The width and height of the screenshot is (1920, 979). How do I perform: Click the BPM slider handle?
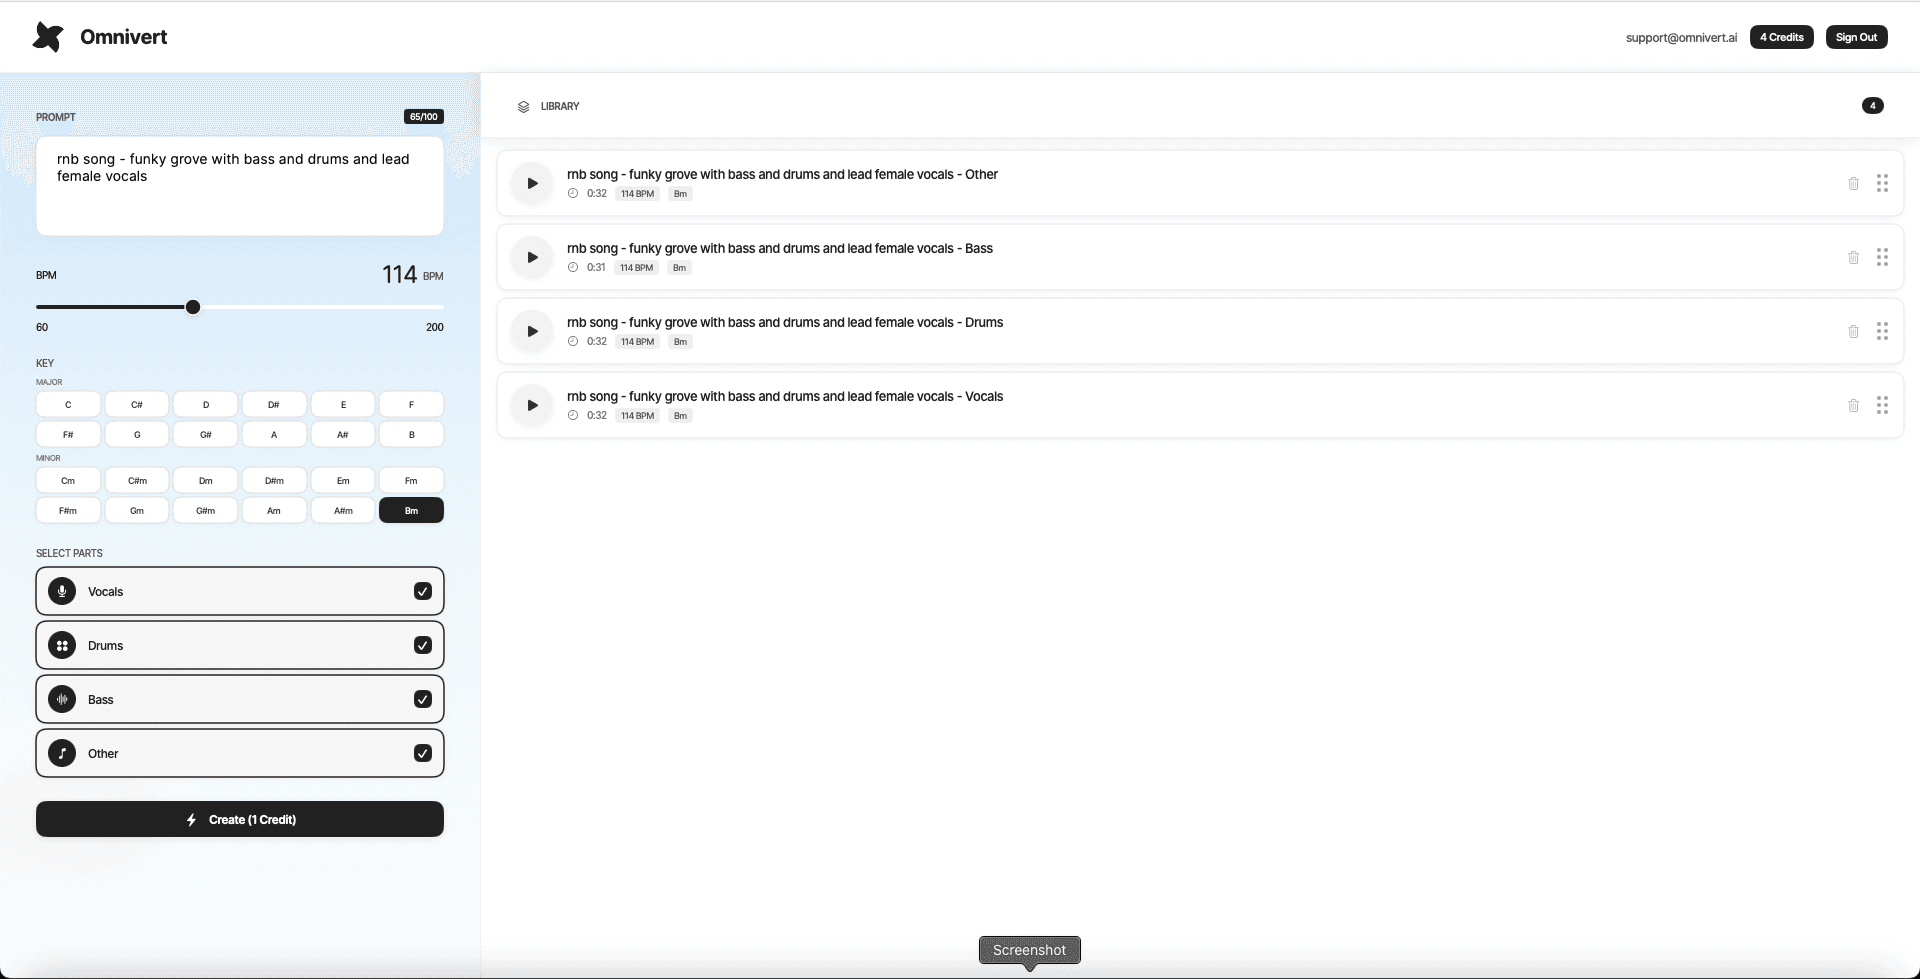pyautogui.click(x=192, y=307)
